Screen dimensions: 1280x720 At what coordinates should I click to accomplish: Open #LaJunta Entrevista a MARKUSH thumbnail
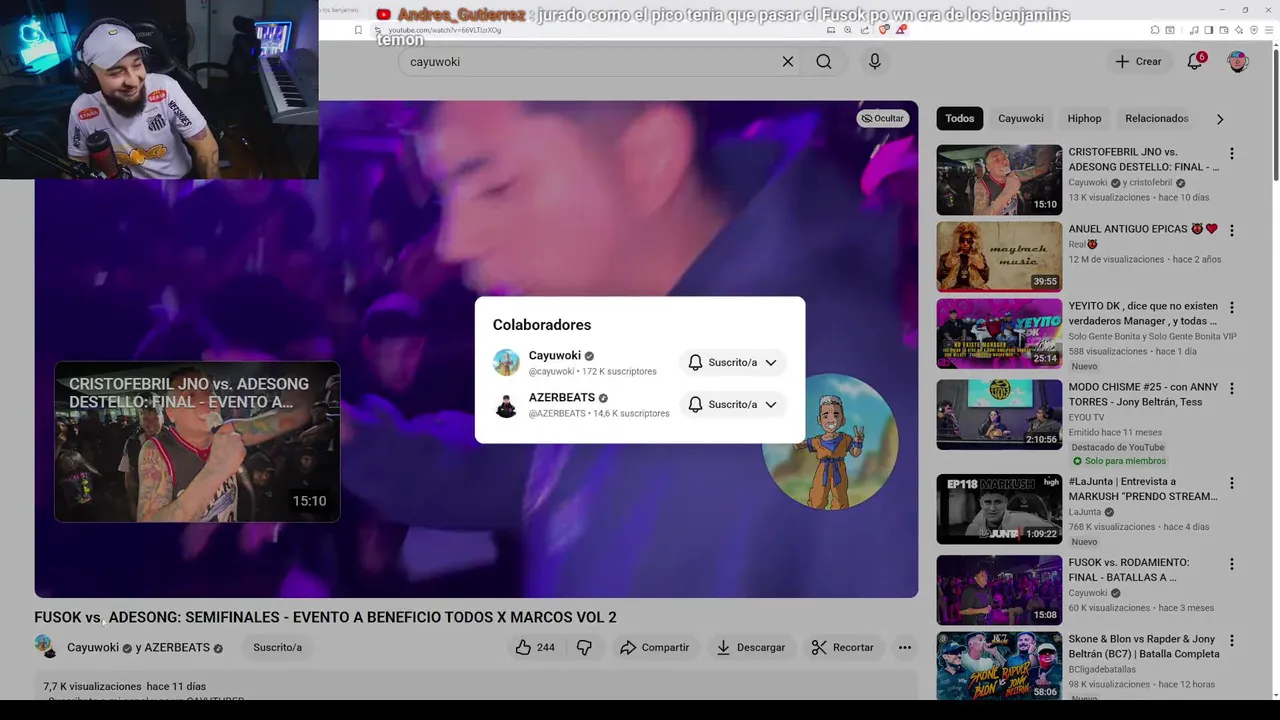999,509
